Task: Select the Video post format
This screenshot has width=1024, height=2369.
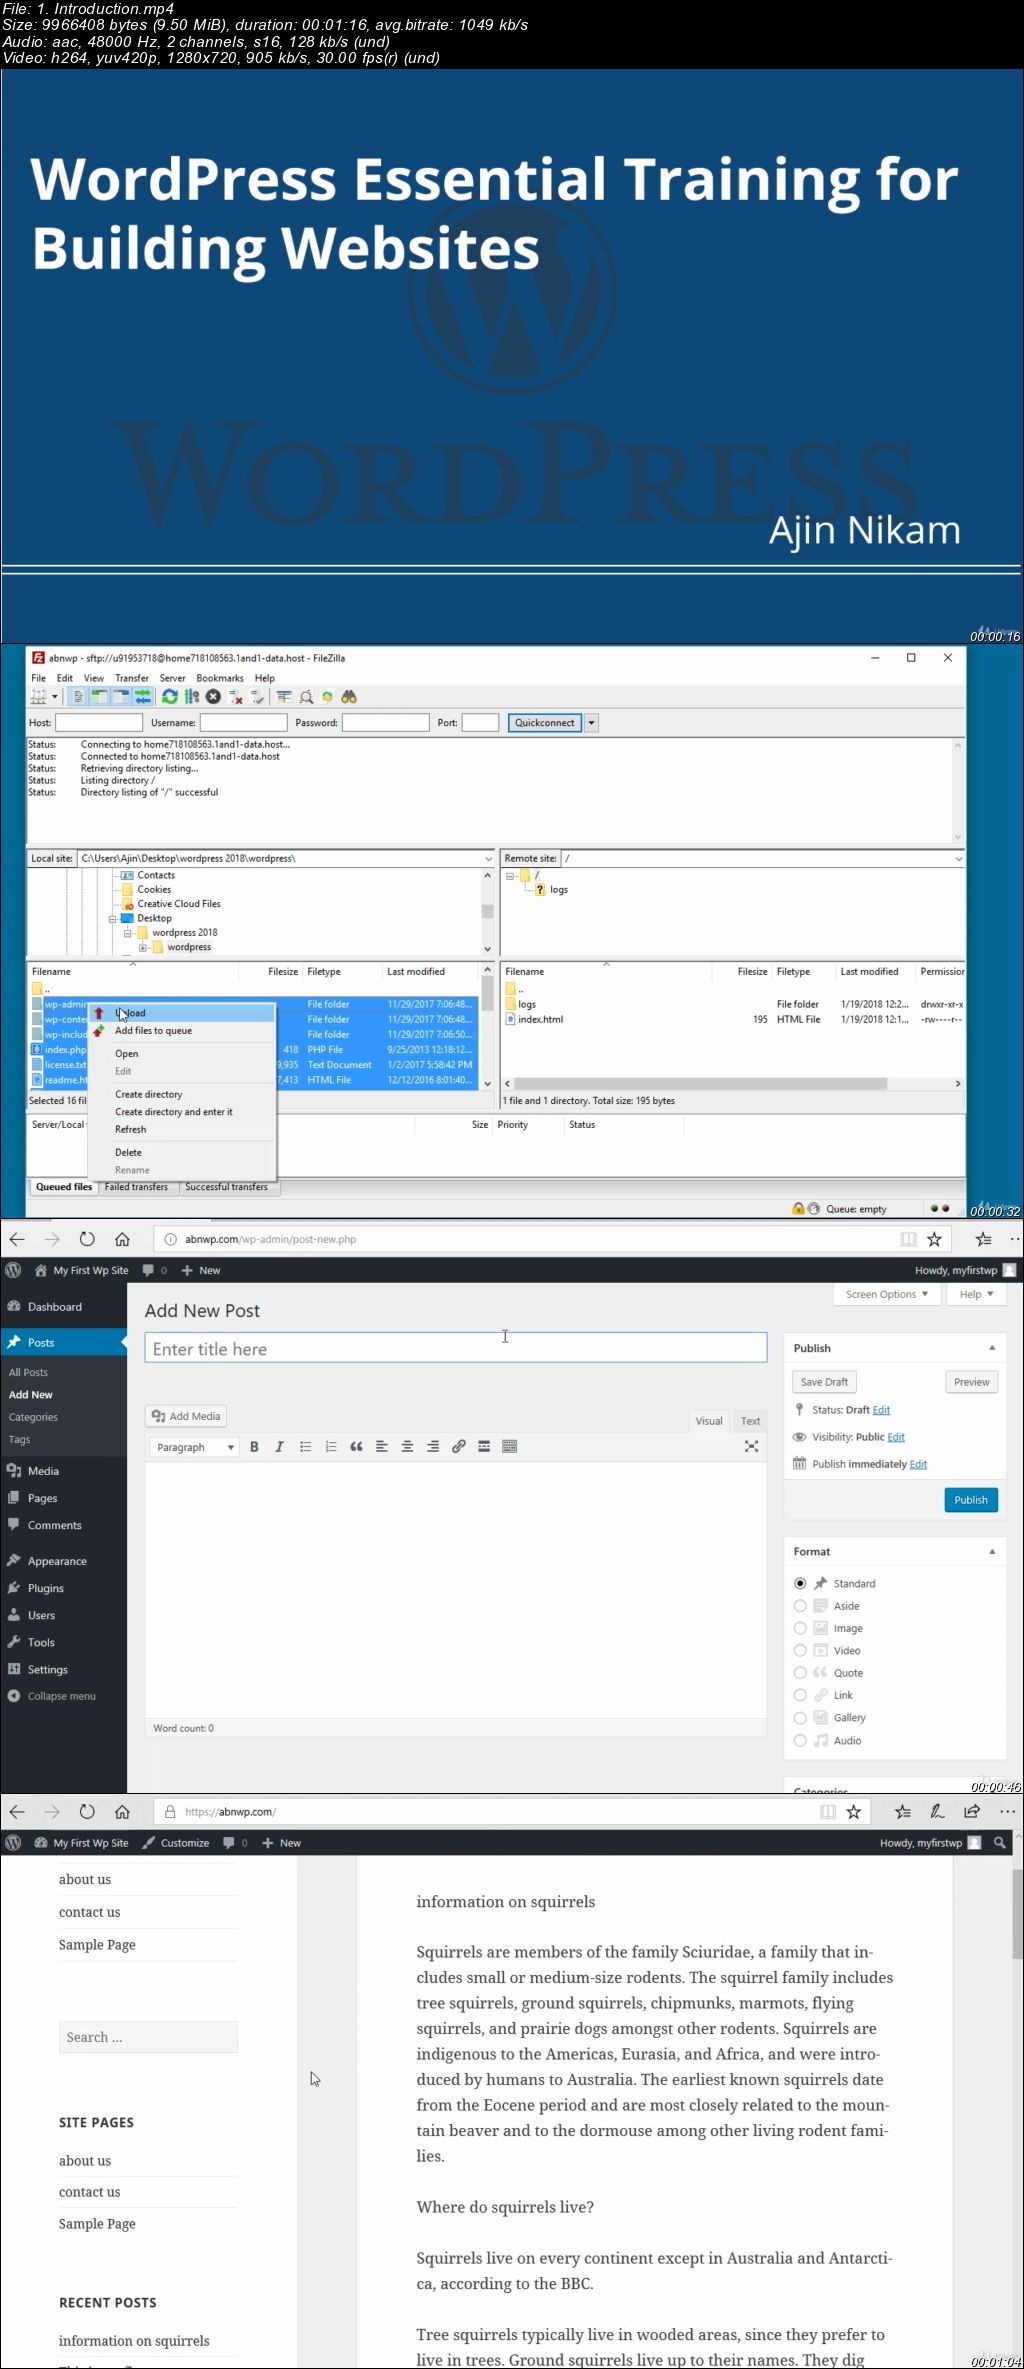Action: pos(800,1651)
